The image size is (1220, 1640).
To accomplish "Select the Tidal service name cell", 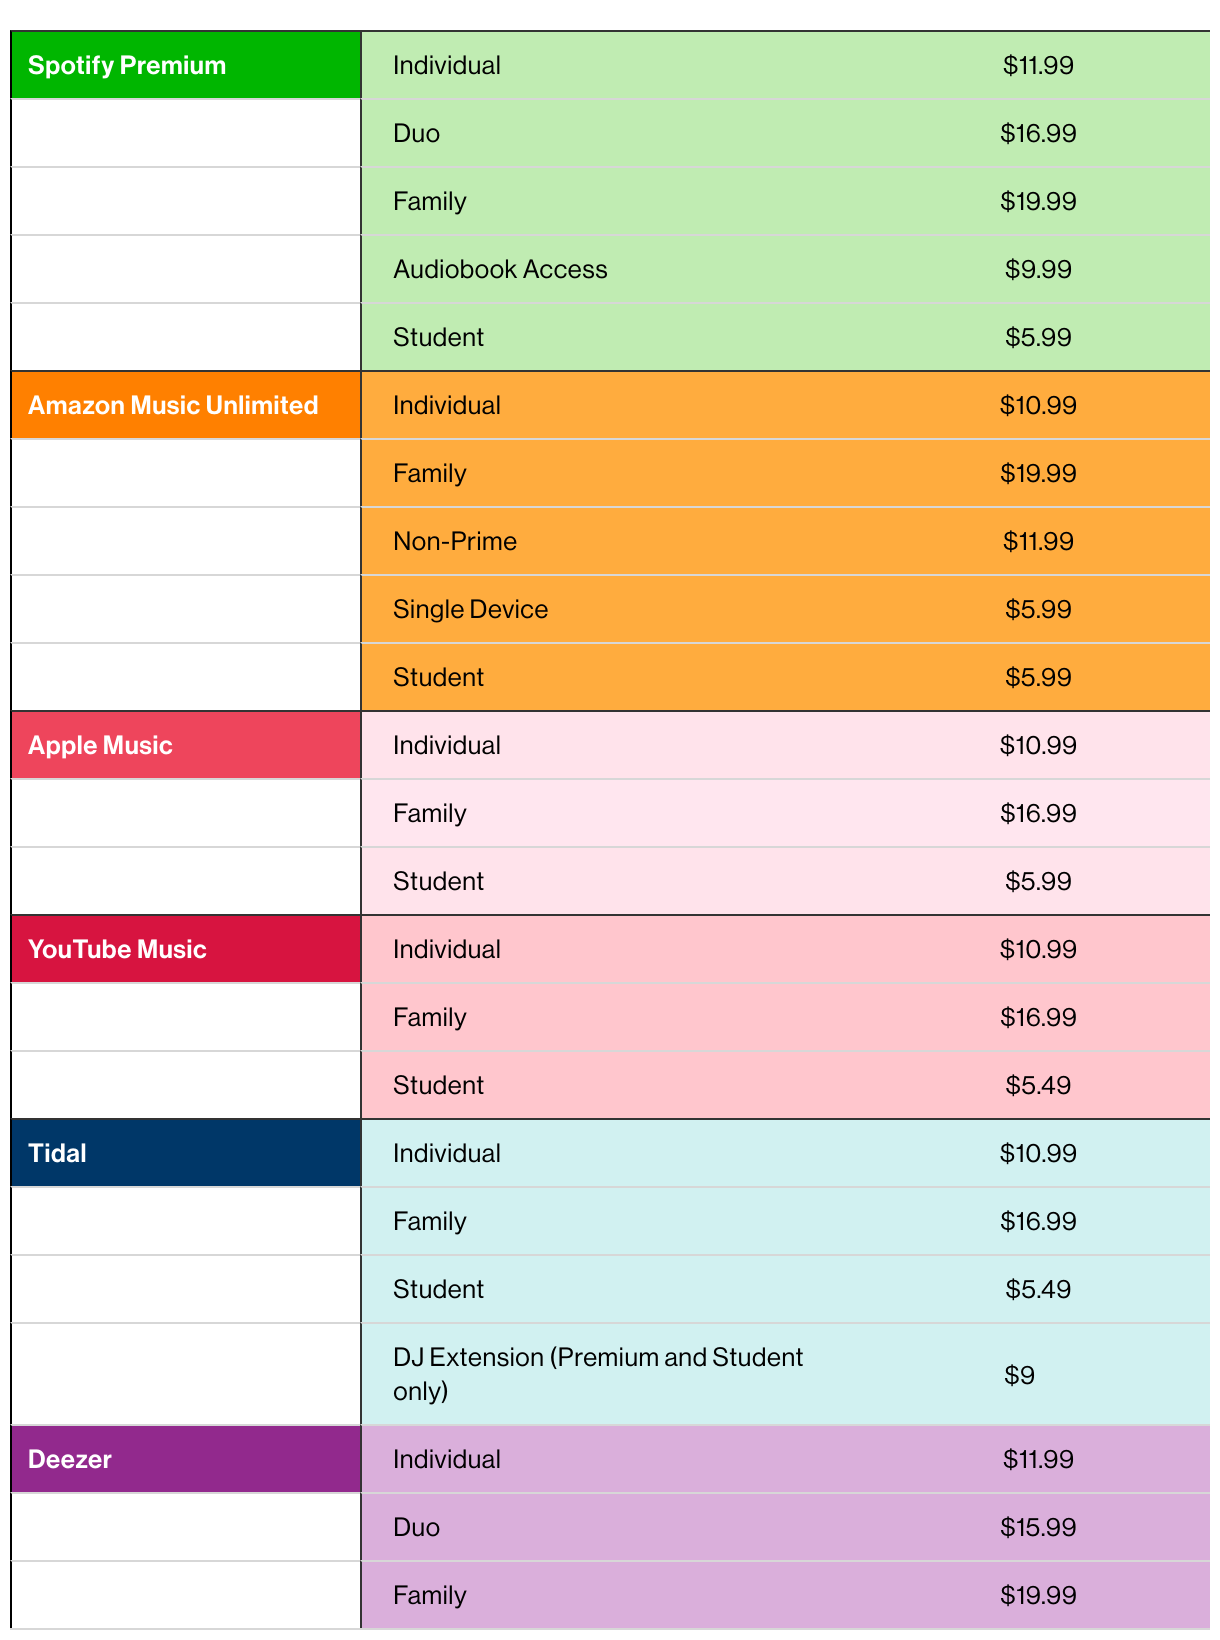I will point(57,1154).
